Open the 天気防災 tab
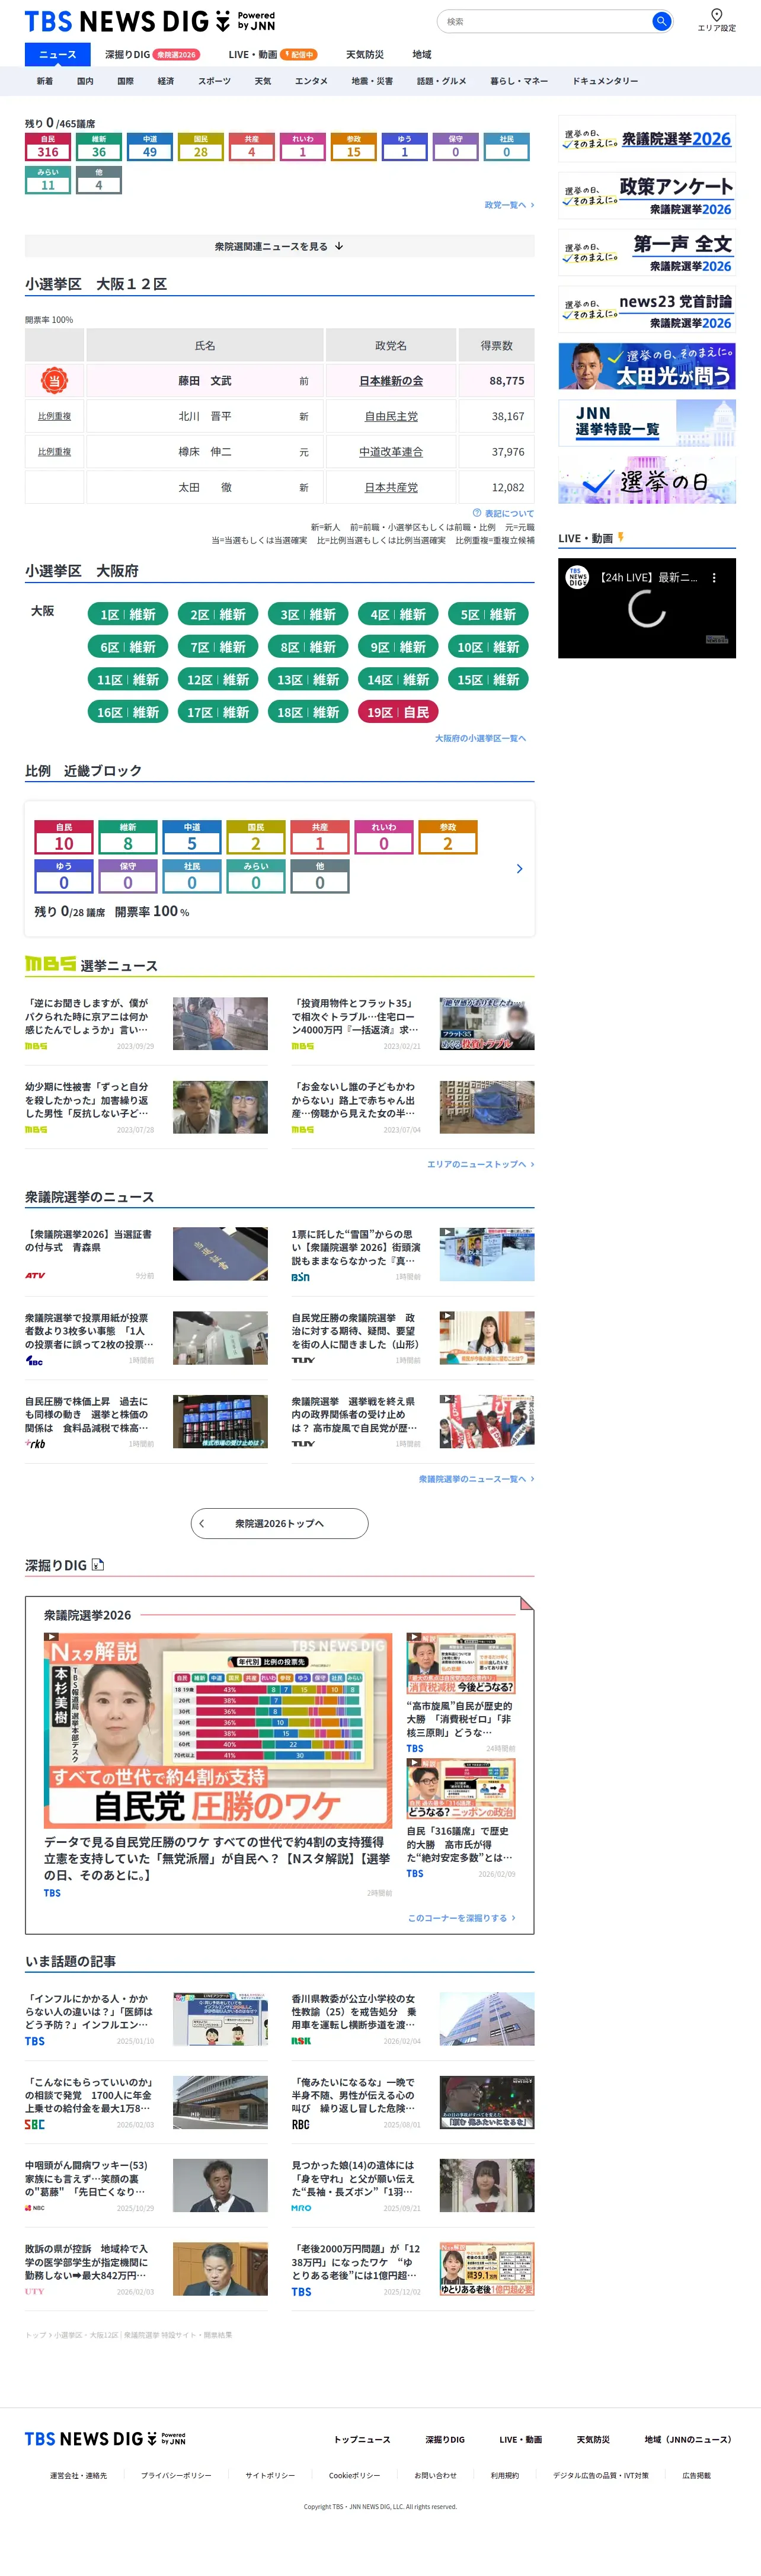761x2576 pixels. click(x=364, y=55)
